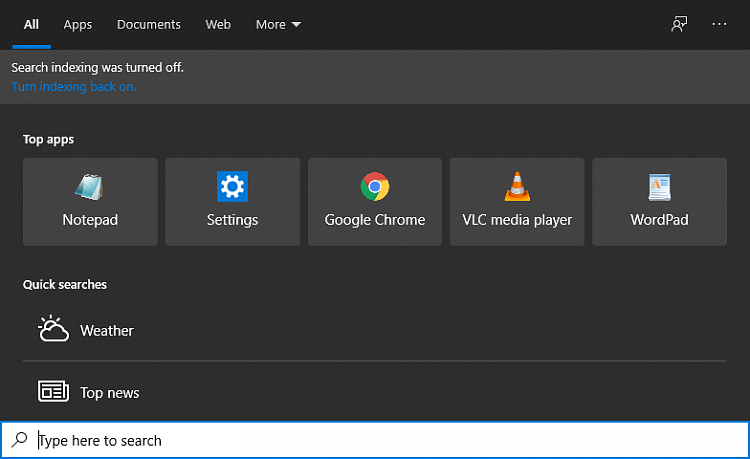The height and width of the screenshot is (459, 750).
Task: Click the Top news newspaper icon
Action: pyautogui.click(x=53, y=392)
